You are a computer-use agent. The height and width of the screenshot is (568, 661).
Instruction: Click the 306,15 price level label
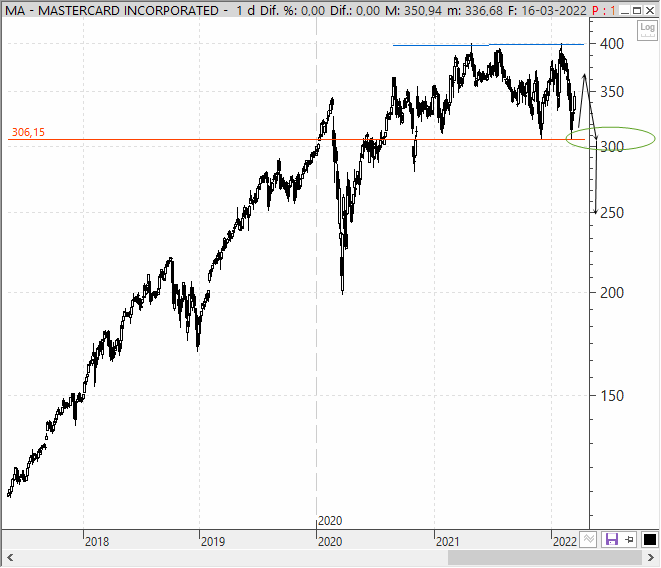28,132
